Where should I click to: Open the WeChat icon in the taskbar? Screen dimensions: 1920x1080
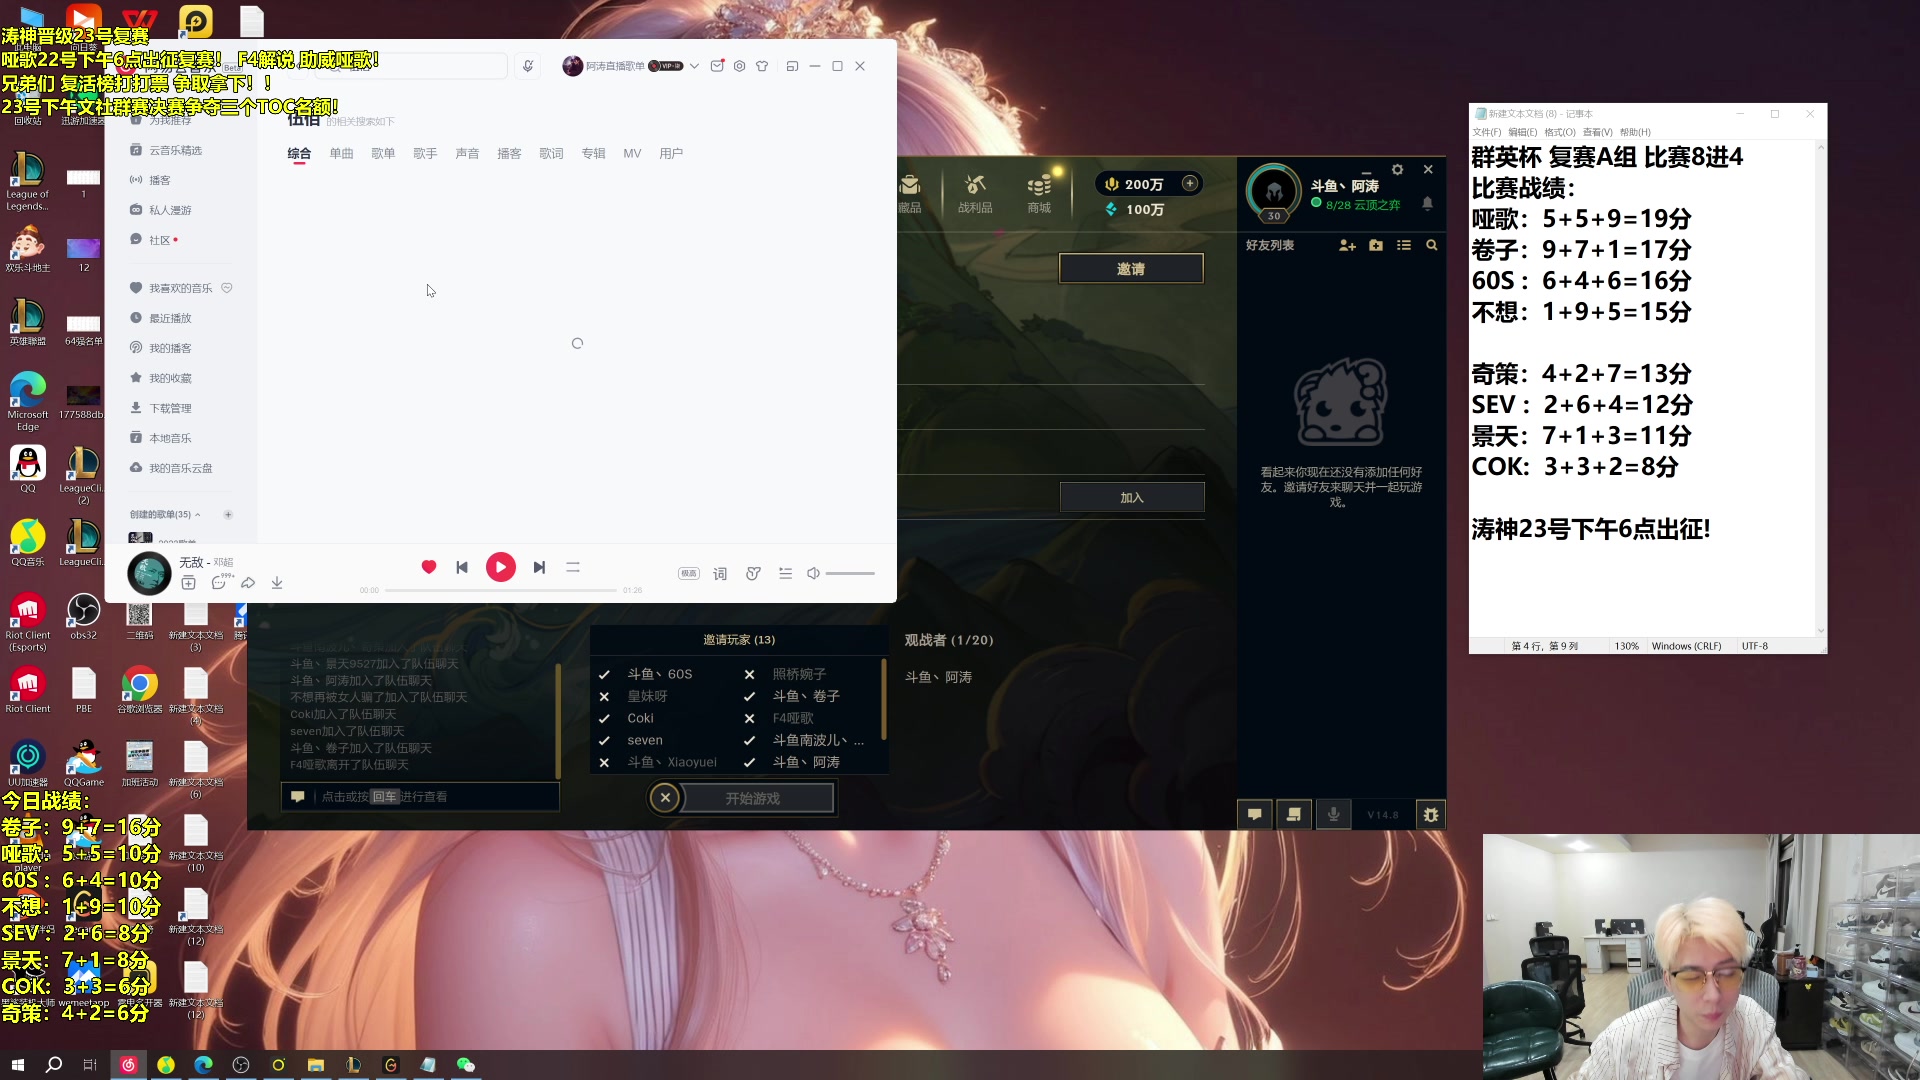pos(466,1065)
